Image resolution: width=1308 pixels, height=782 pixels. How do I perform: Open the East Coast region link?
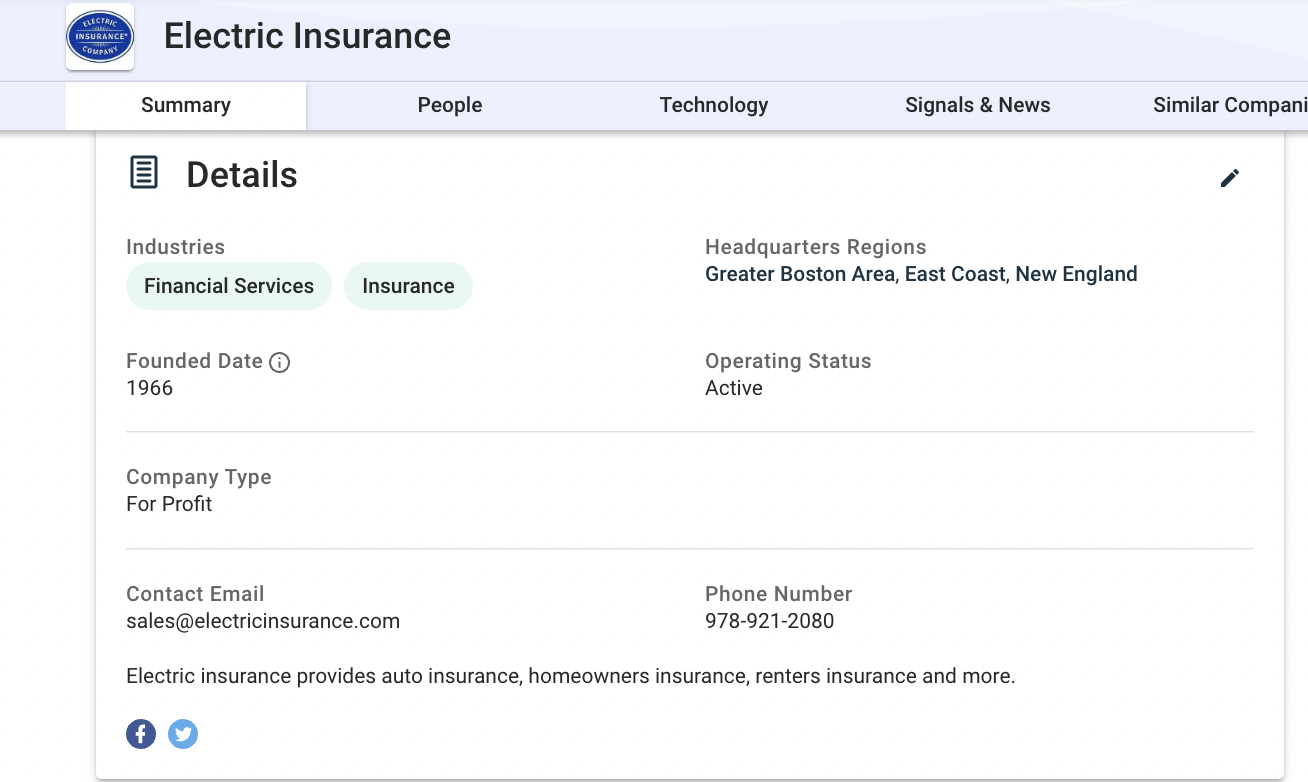pos(955,274)
